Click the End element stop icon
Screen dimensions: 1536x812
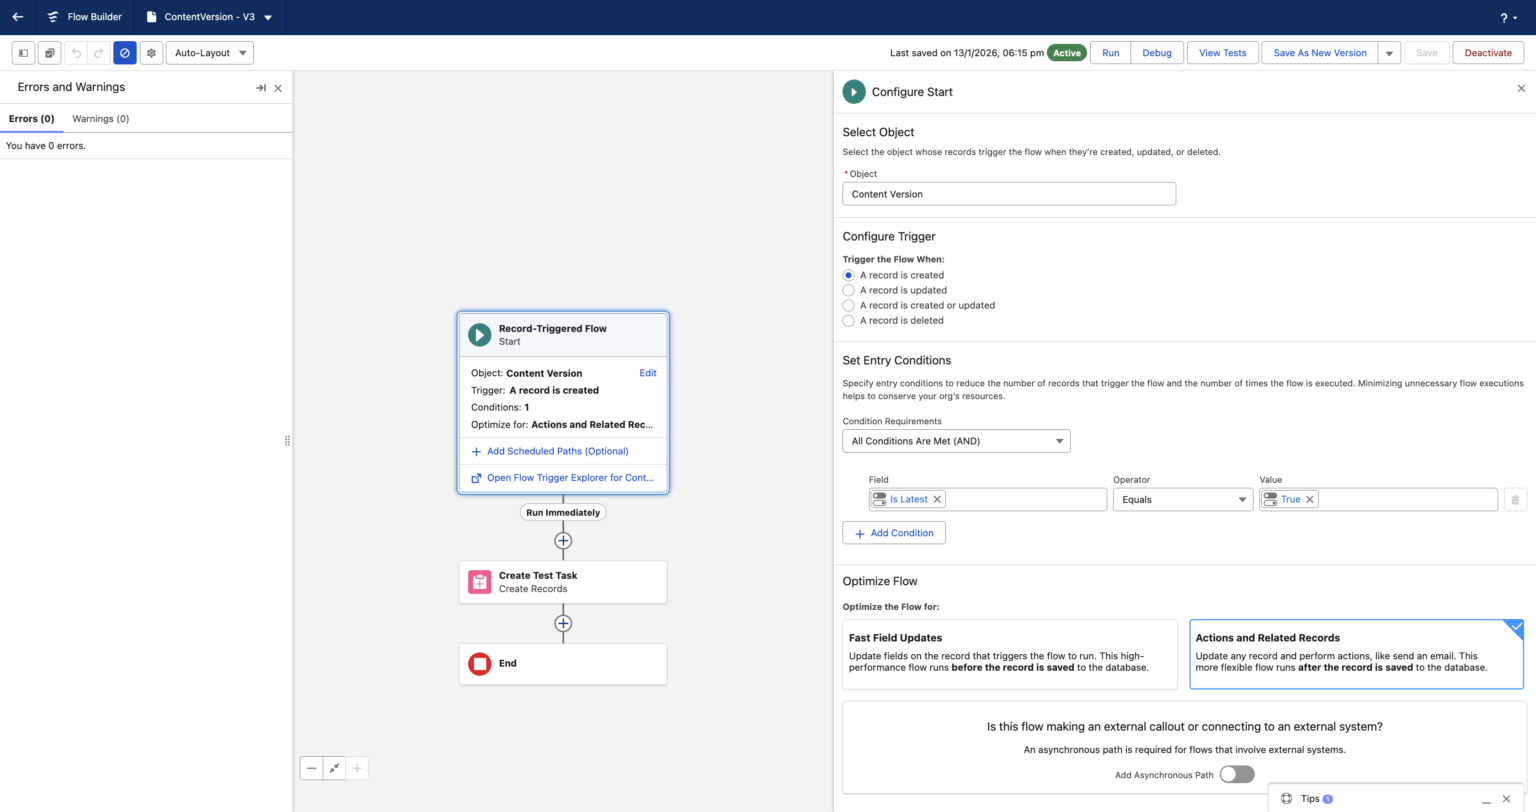480,663
